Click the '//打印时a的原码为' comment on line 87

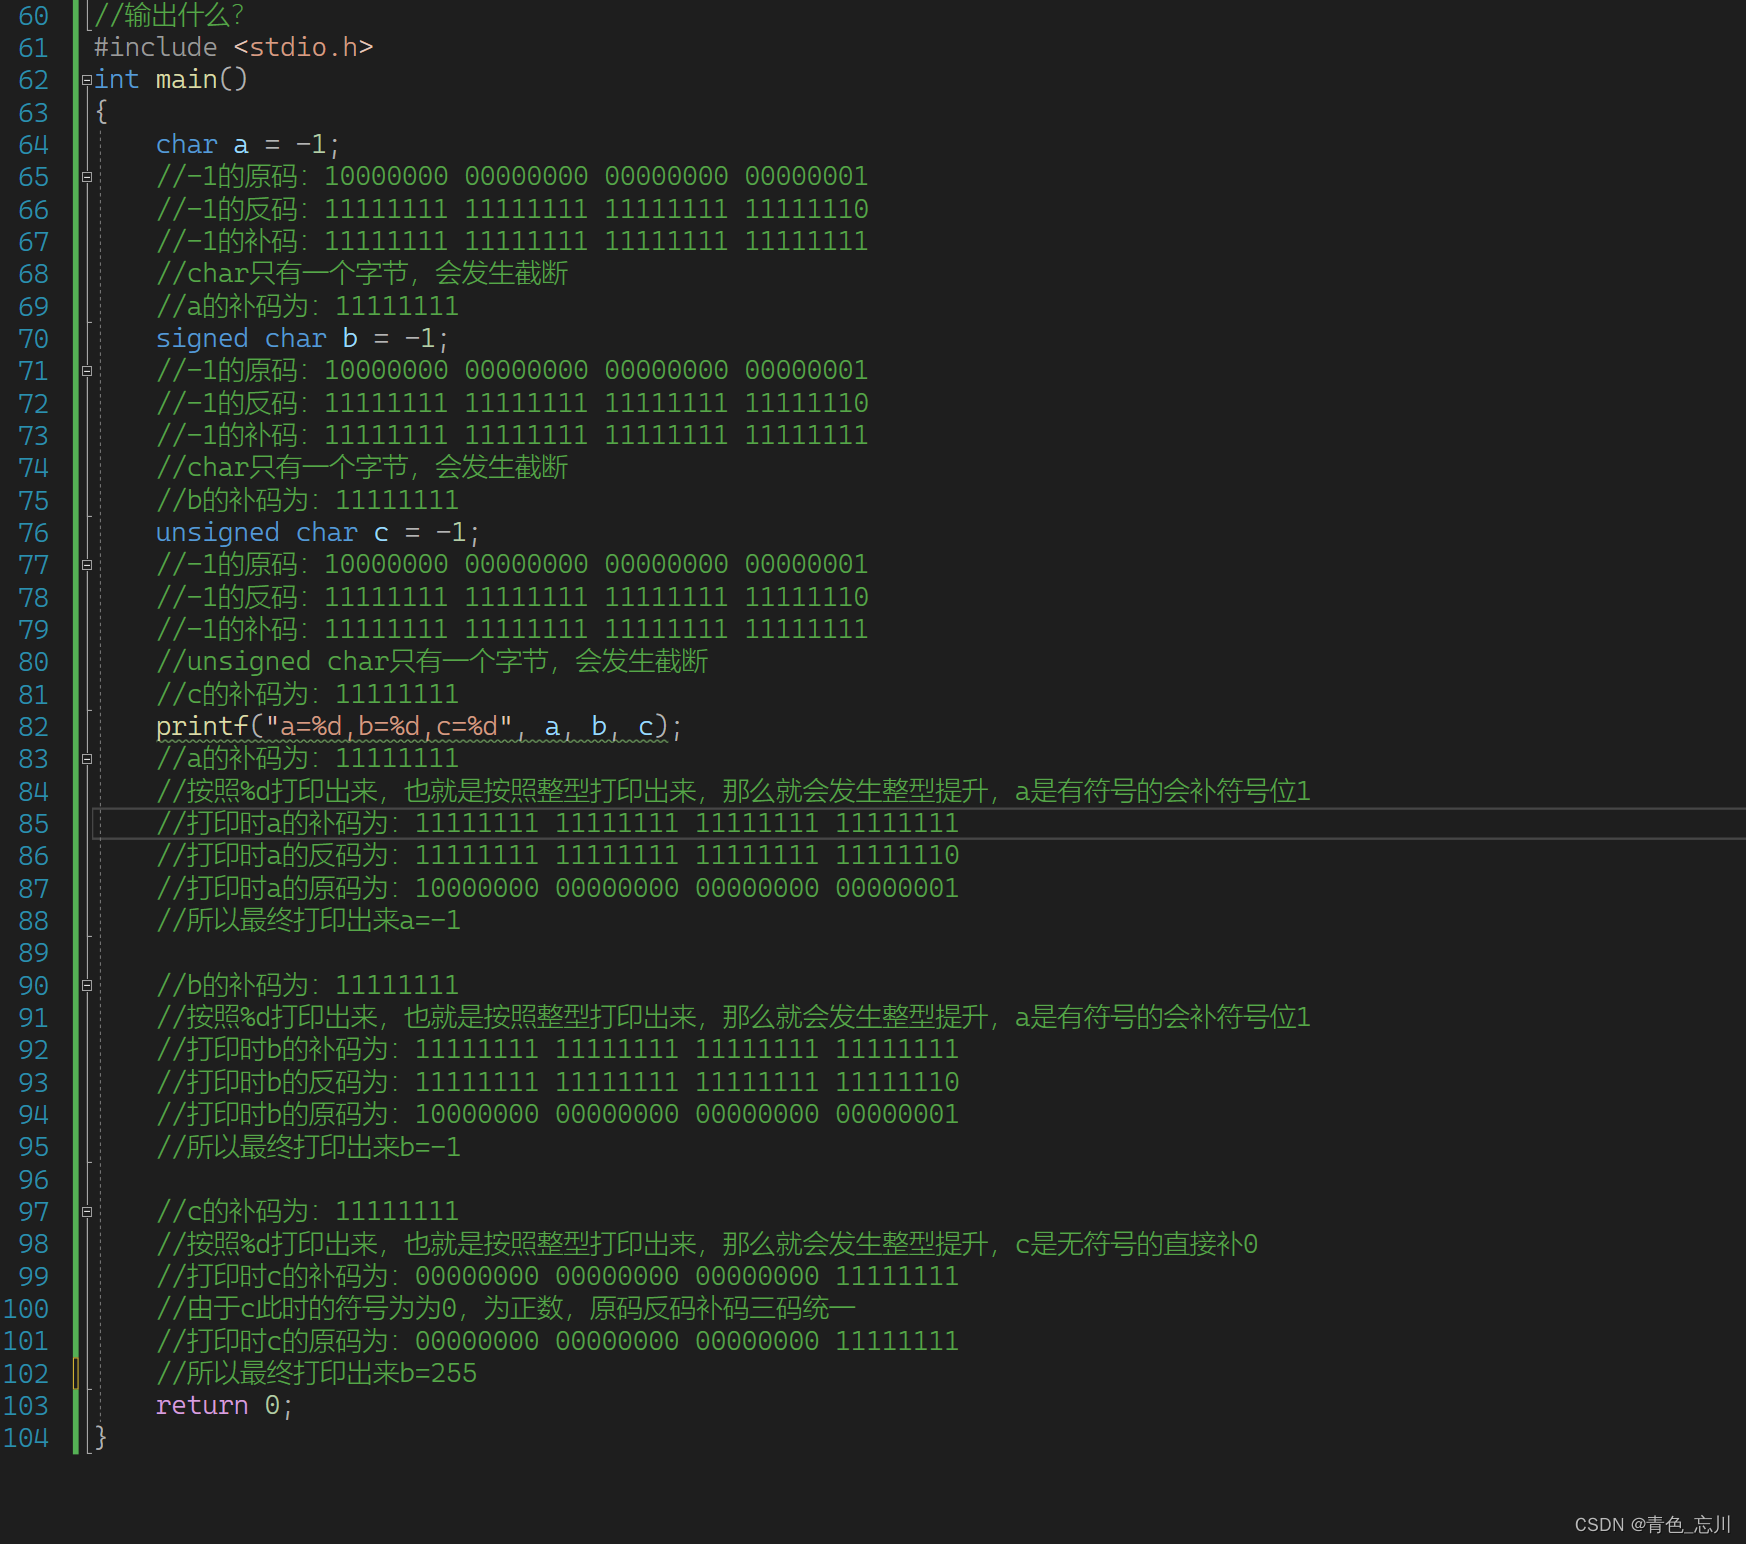coord(557,889)
